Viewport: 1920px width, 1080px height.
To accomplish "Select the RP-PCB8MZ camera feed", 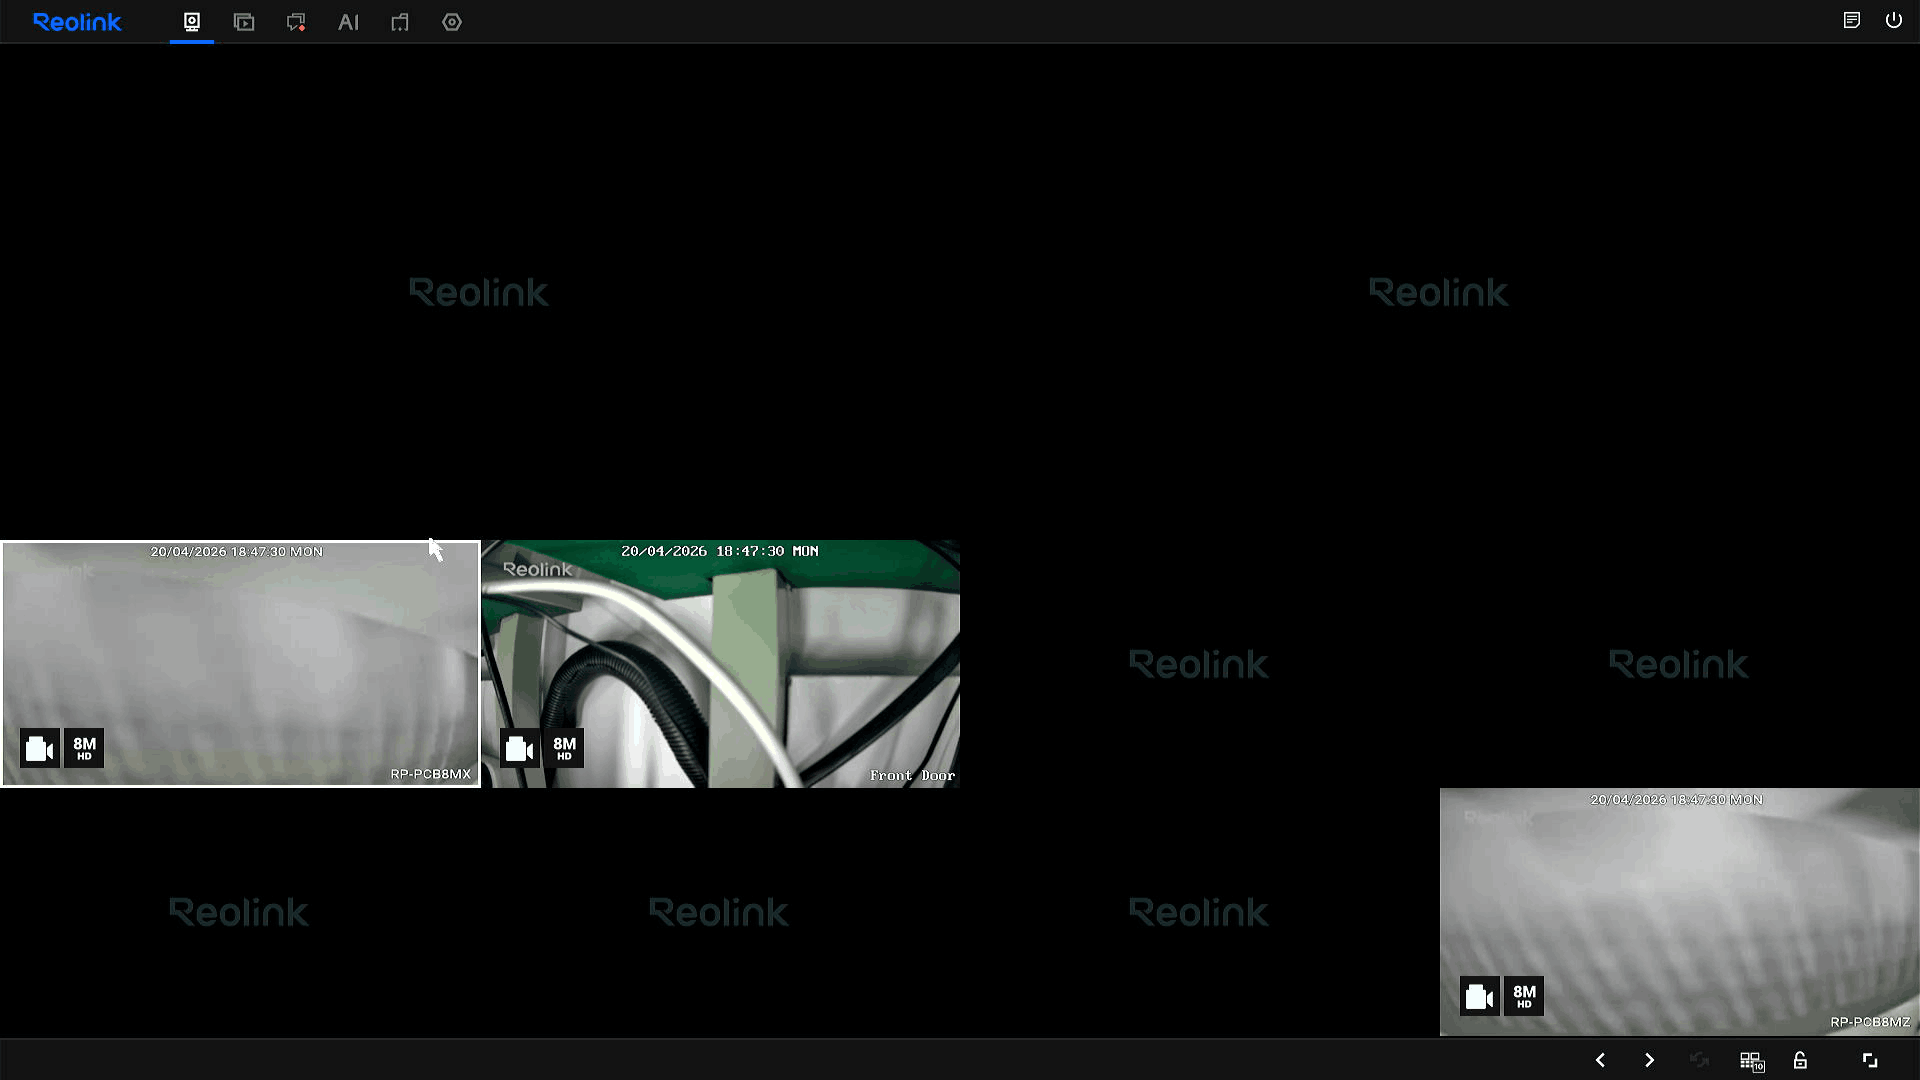I will pyautogui.click(x=1680, y=912).
